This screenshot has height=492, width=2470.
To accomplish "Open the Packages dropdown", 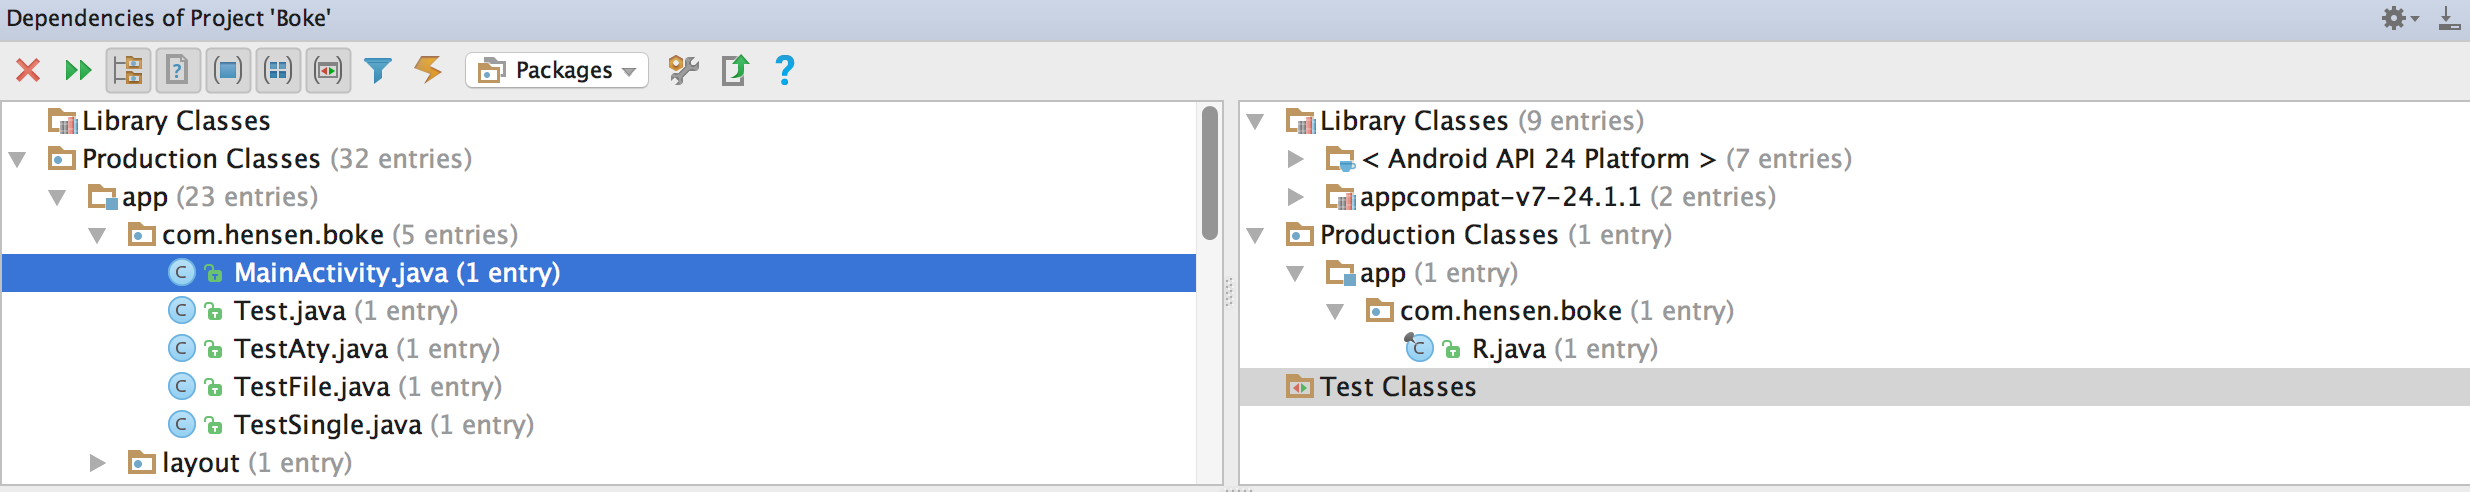I will pyautogui.click(x=557, y=70).
